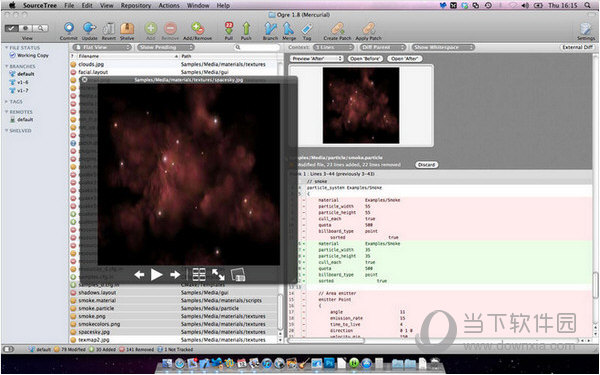600x375 pixels.
Task: Open the Branch tool
Action: click(x=271, y=28)
